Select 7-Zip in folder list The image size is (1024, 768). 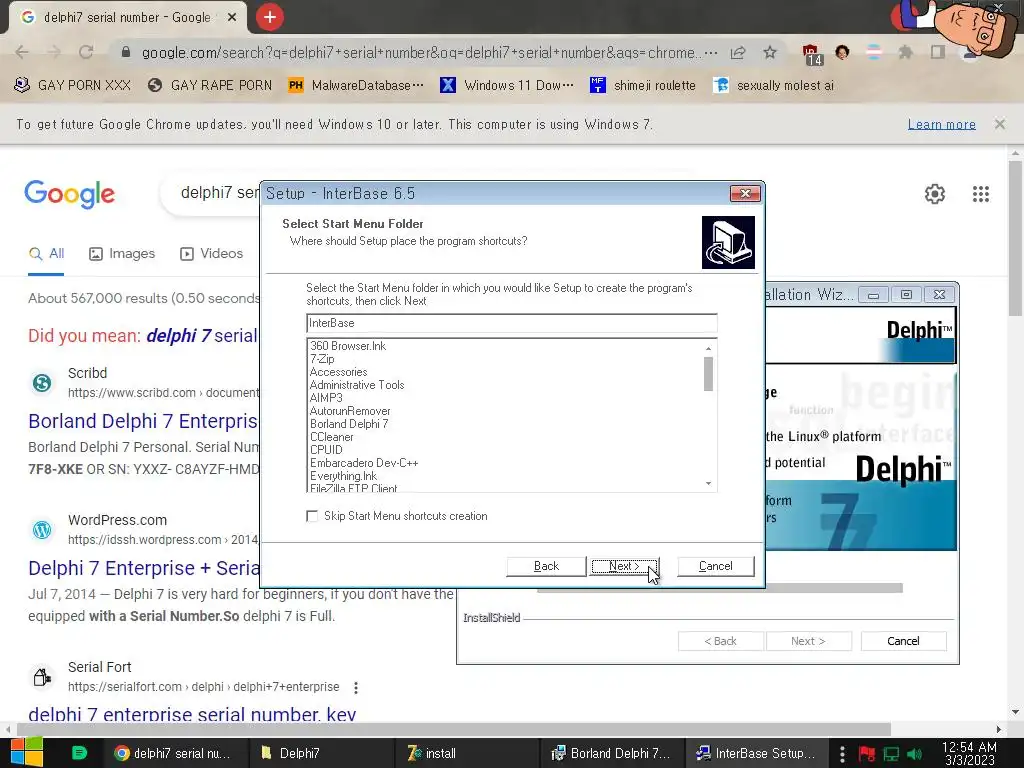322,359
